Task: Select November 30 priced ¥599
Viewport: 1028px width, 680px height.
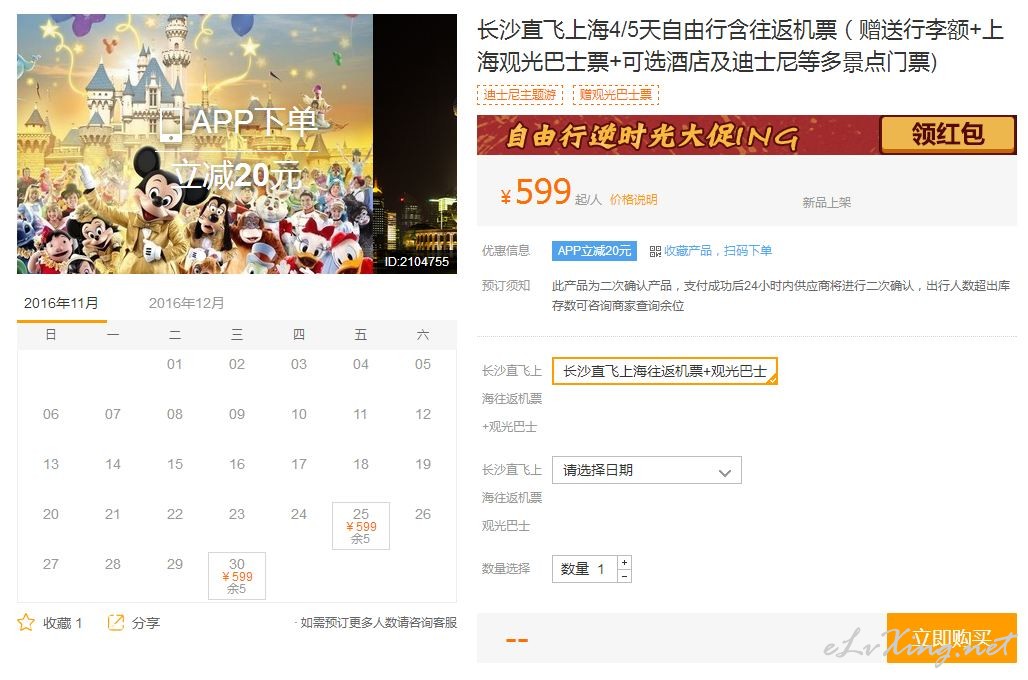Action: [237, 576]
